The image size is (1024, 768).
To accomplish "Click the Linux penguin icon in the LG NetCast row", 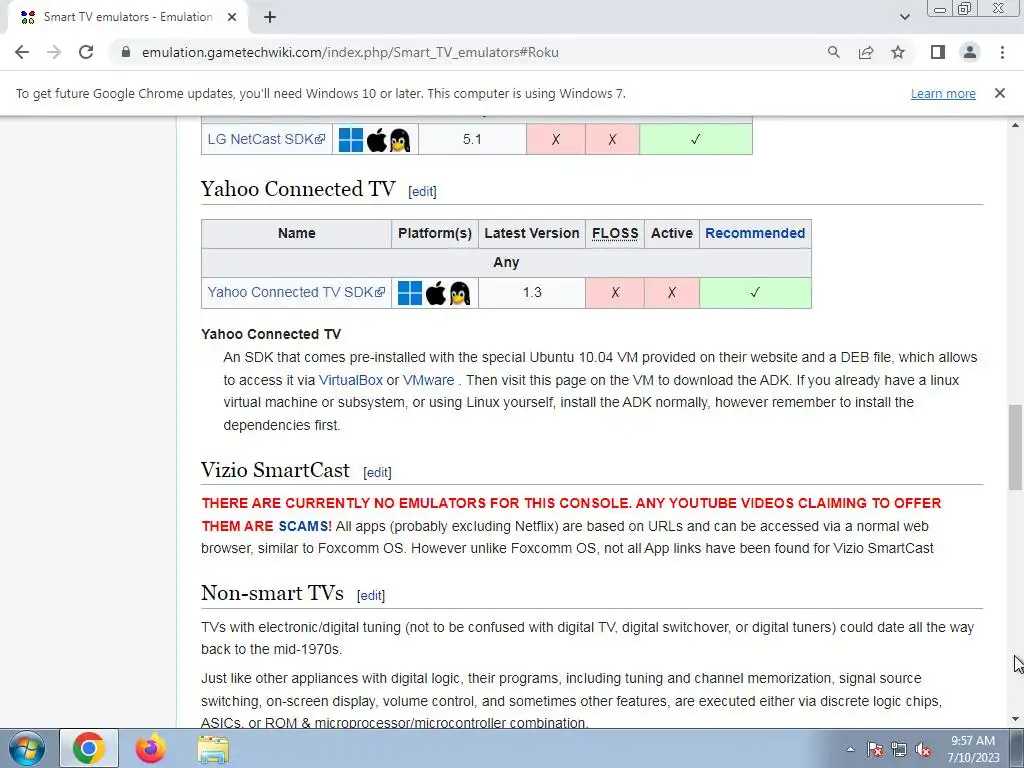I will pos(400,140).
